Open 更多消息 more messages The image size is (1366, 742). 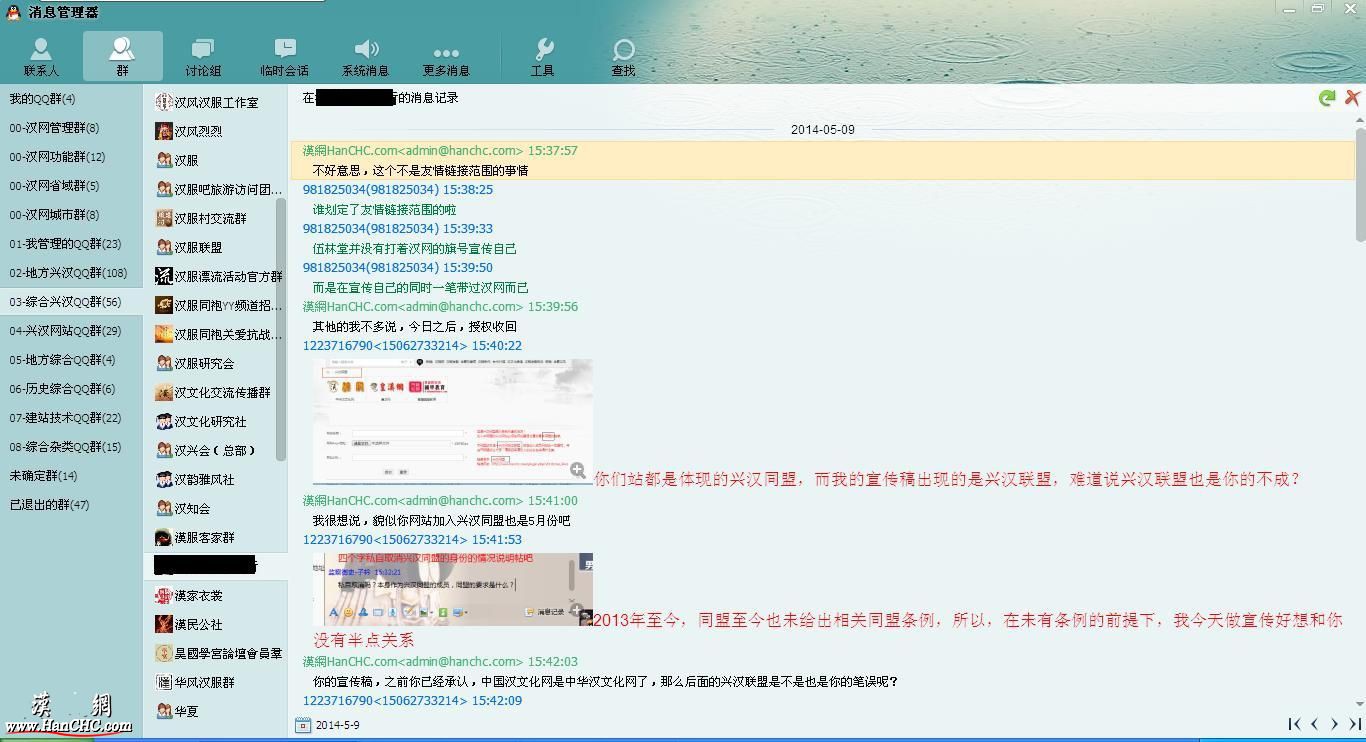pos(446,57)
